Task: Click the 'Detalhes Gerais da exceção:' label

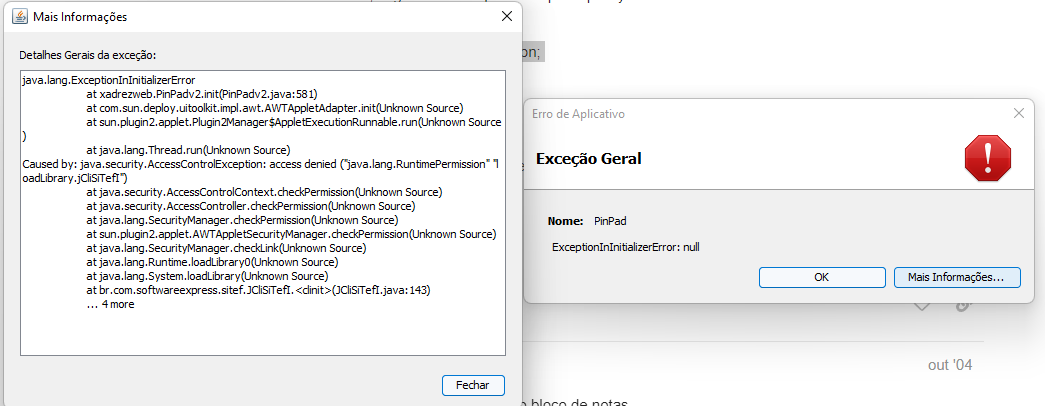Action: point(87,55)
